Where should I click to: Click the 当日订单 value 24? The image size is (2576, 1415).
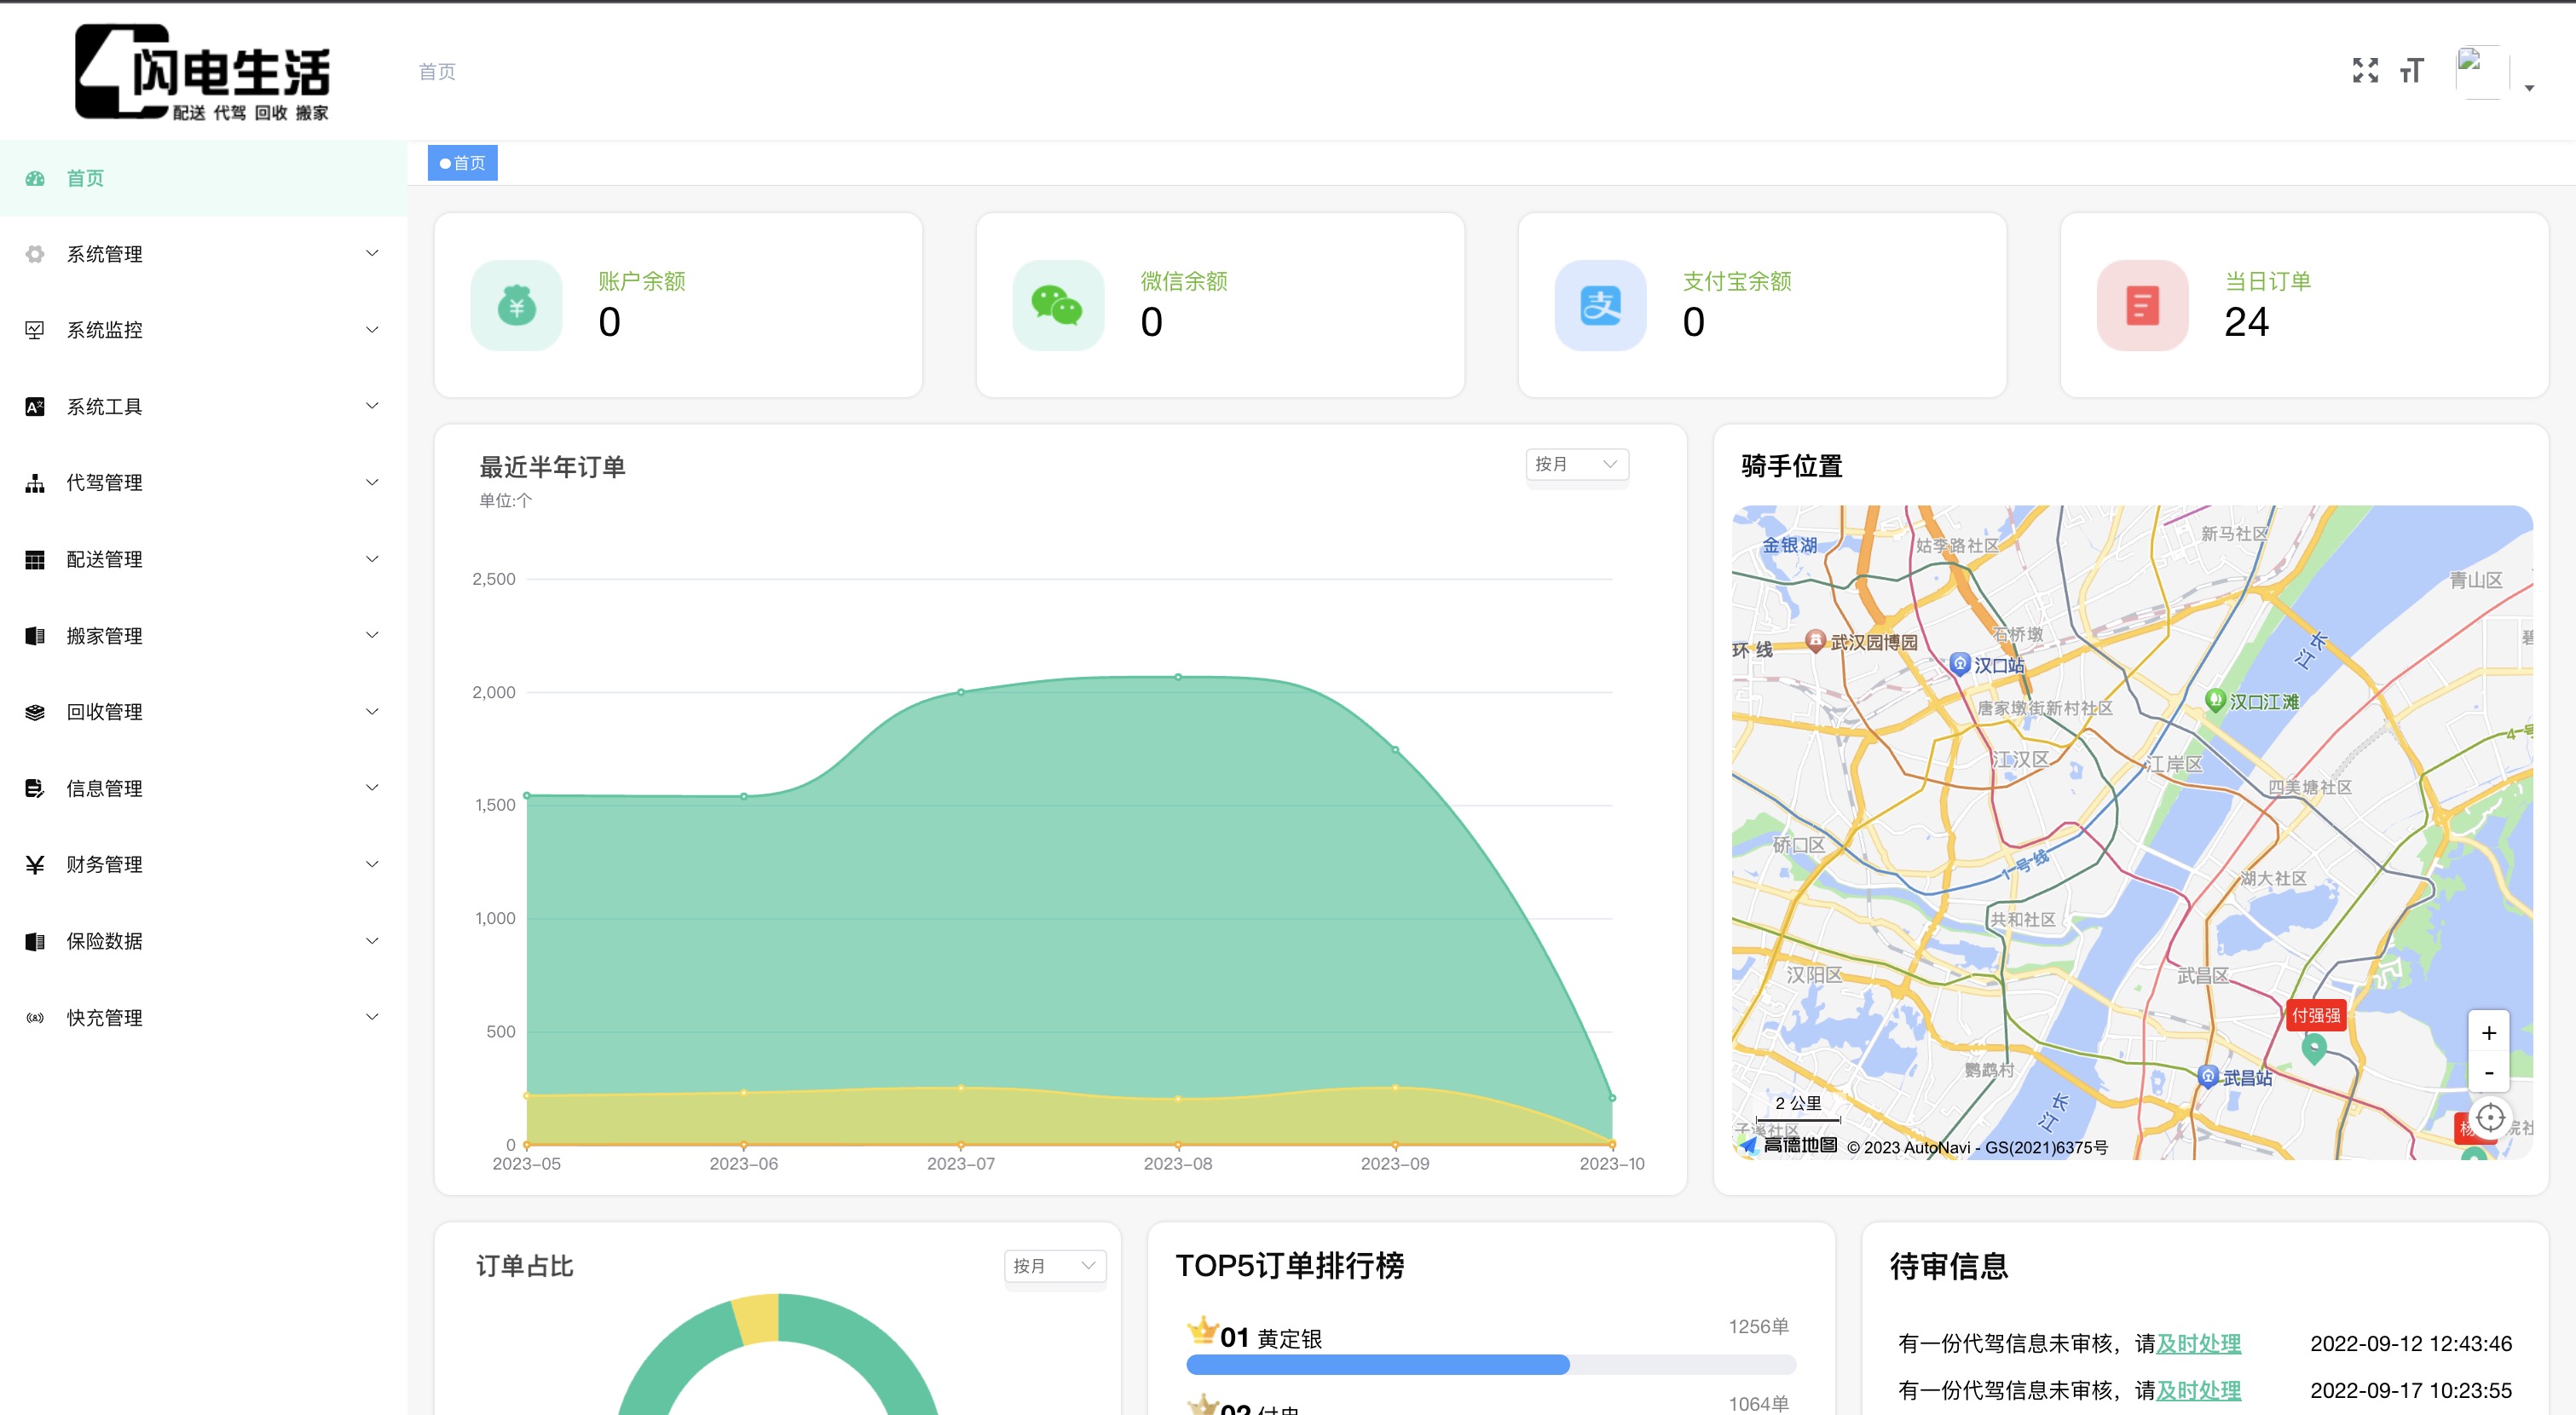(2246, 322)
